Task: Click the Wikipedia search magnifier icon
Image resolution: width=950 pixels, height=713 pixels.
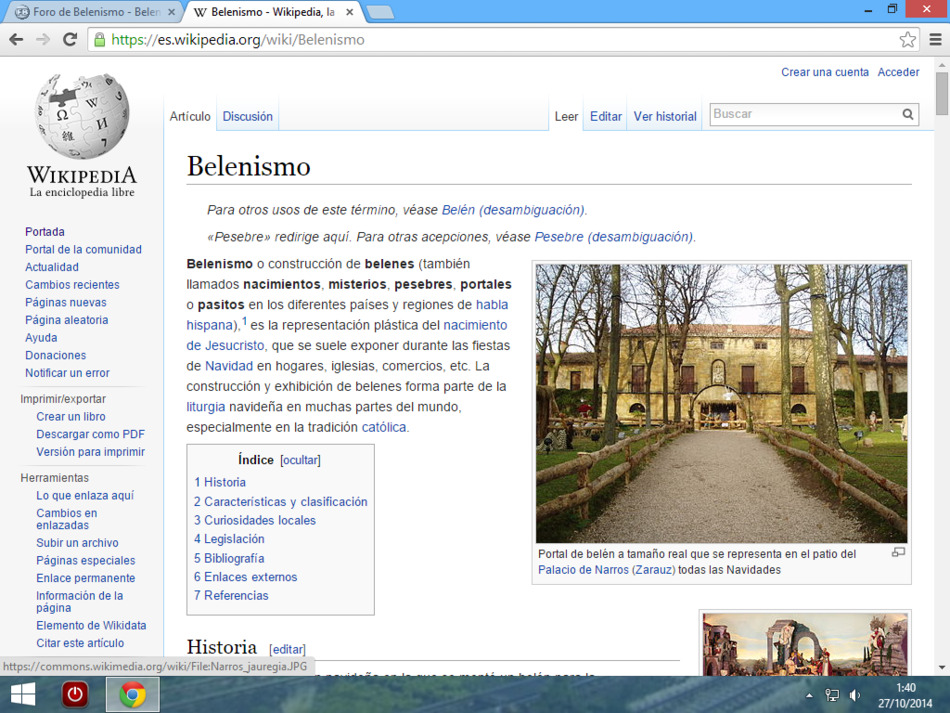Action: [x=908, y=114]
